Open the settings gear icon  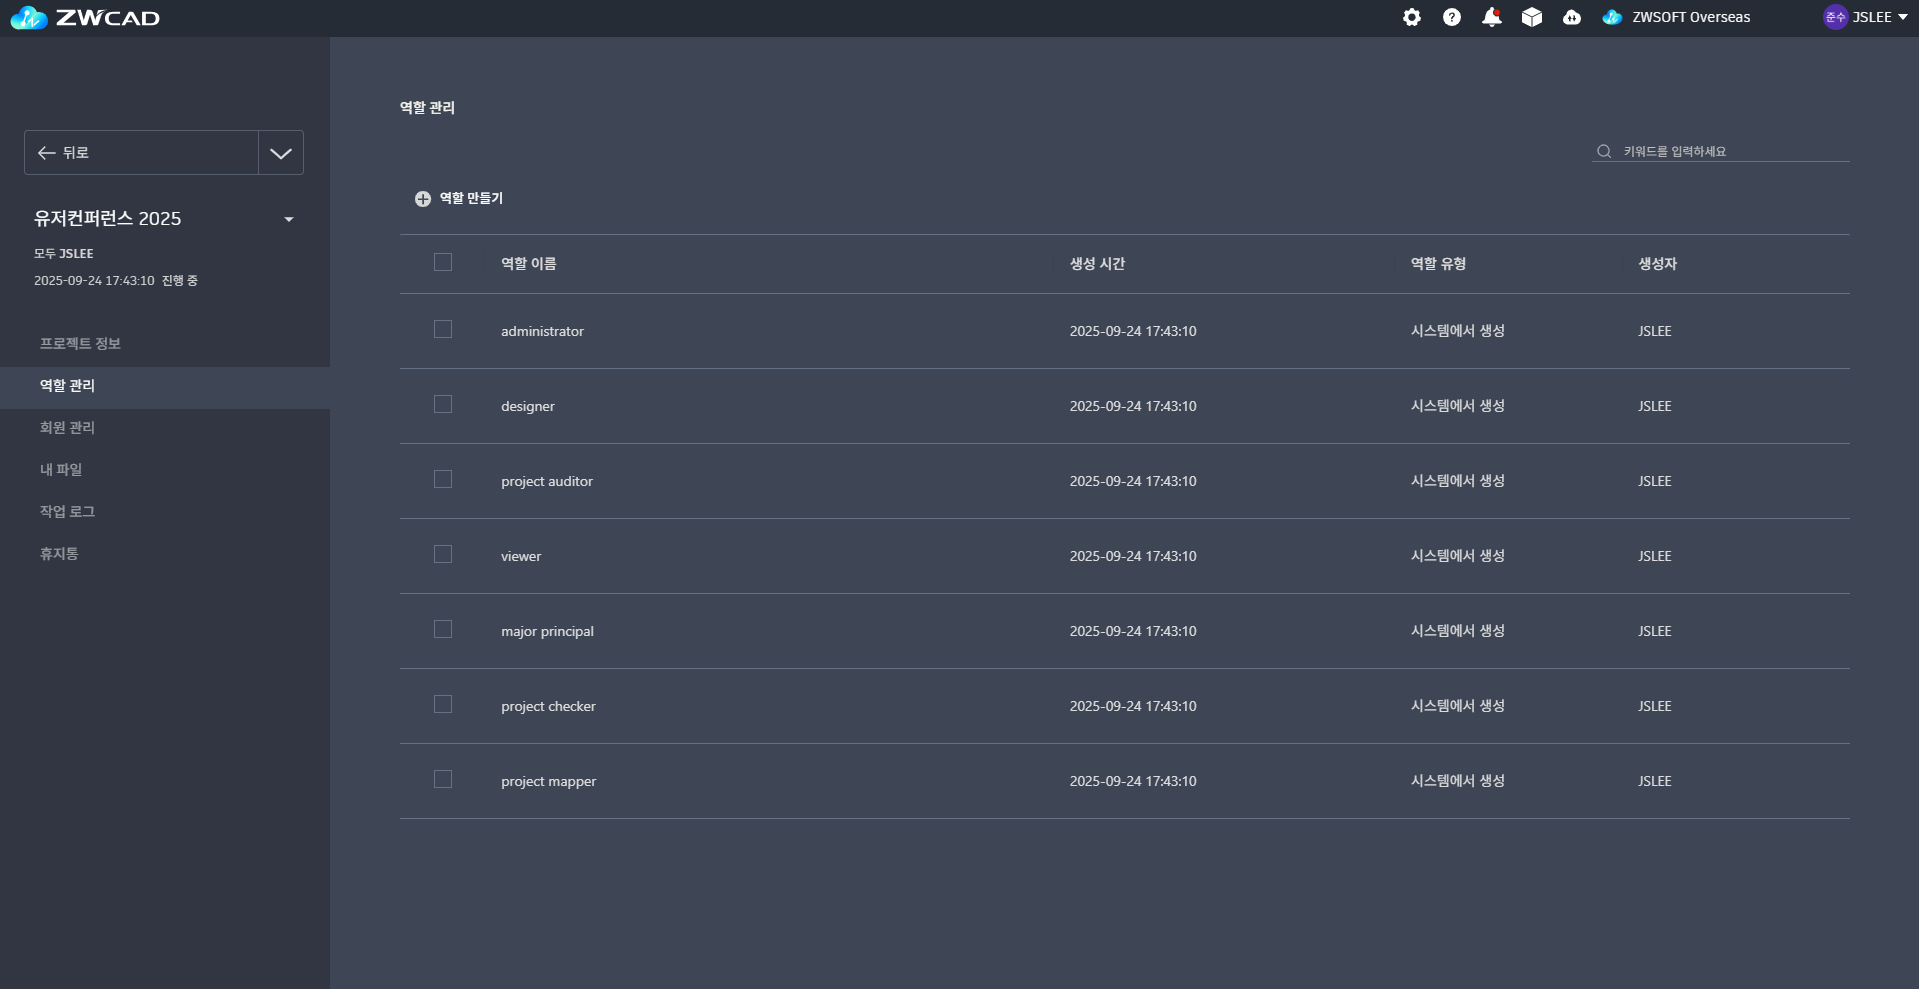tap(1411, 17)
